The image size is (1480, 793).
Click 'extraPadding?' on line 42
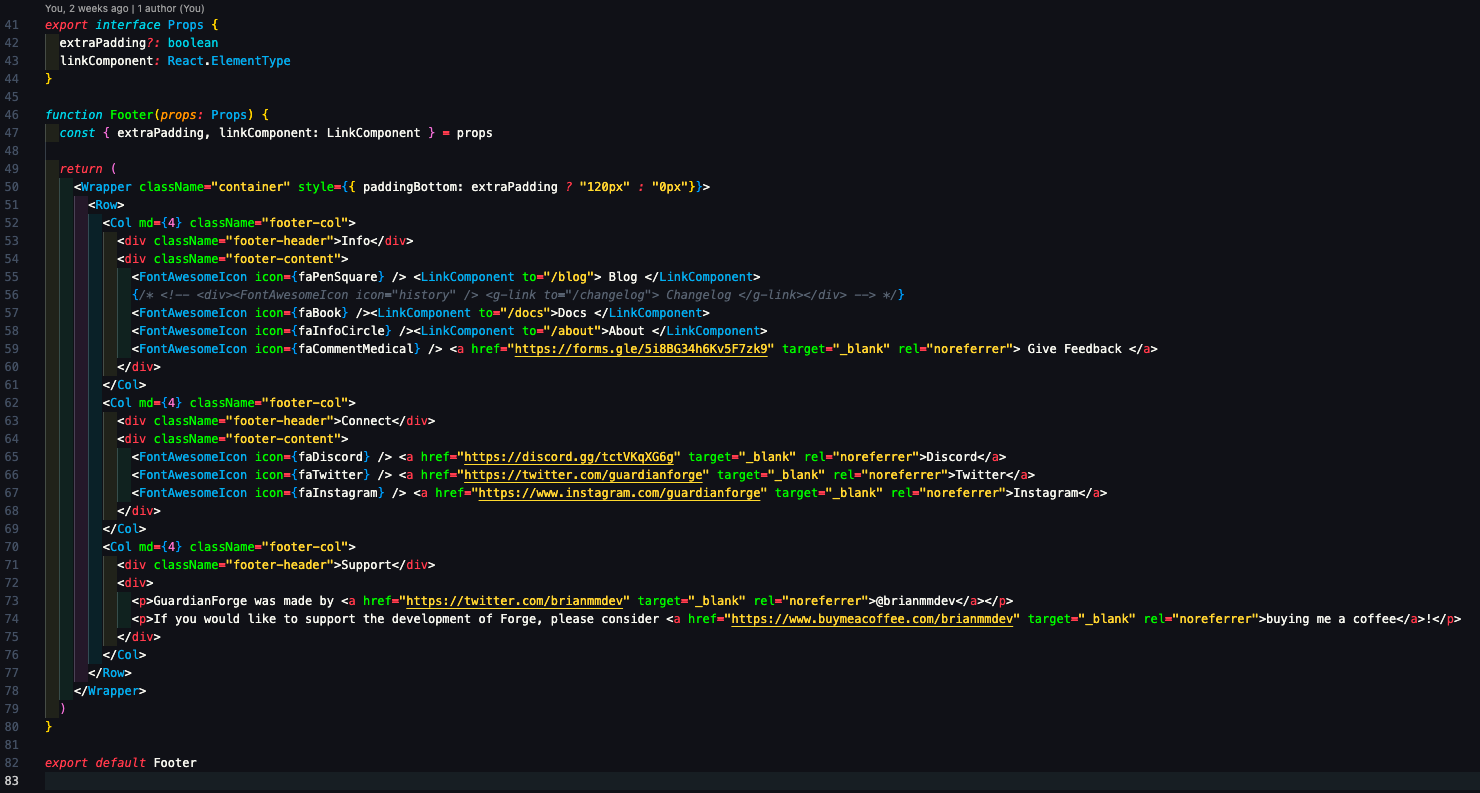click(x=106, y=43)
